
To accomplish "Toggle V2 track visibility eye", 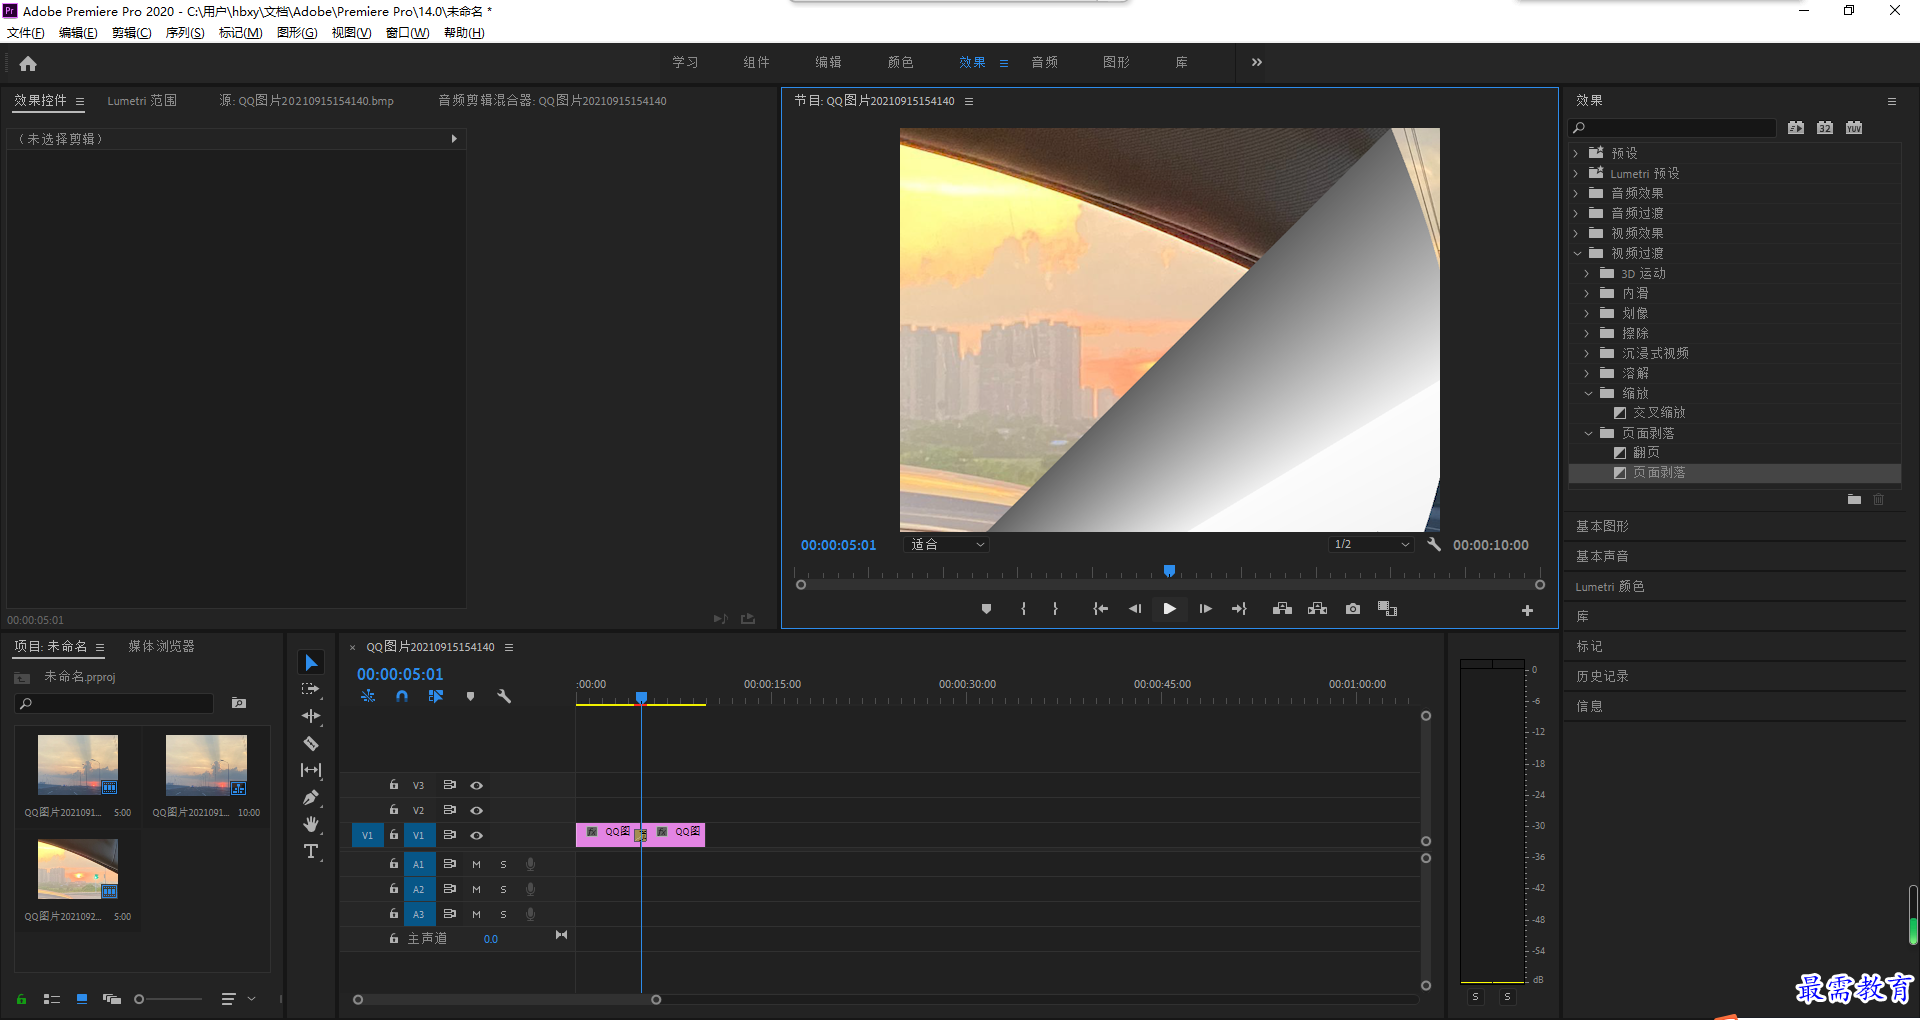I will coord(477,810).
